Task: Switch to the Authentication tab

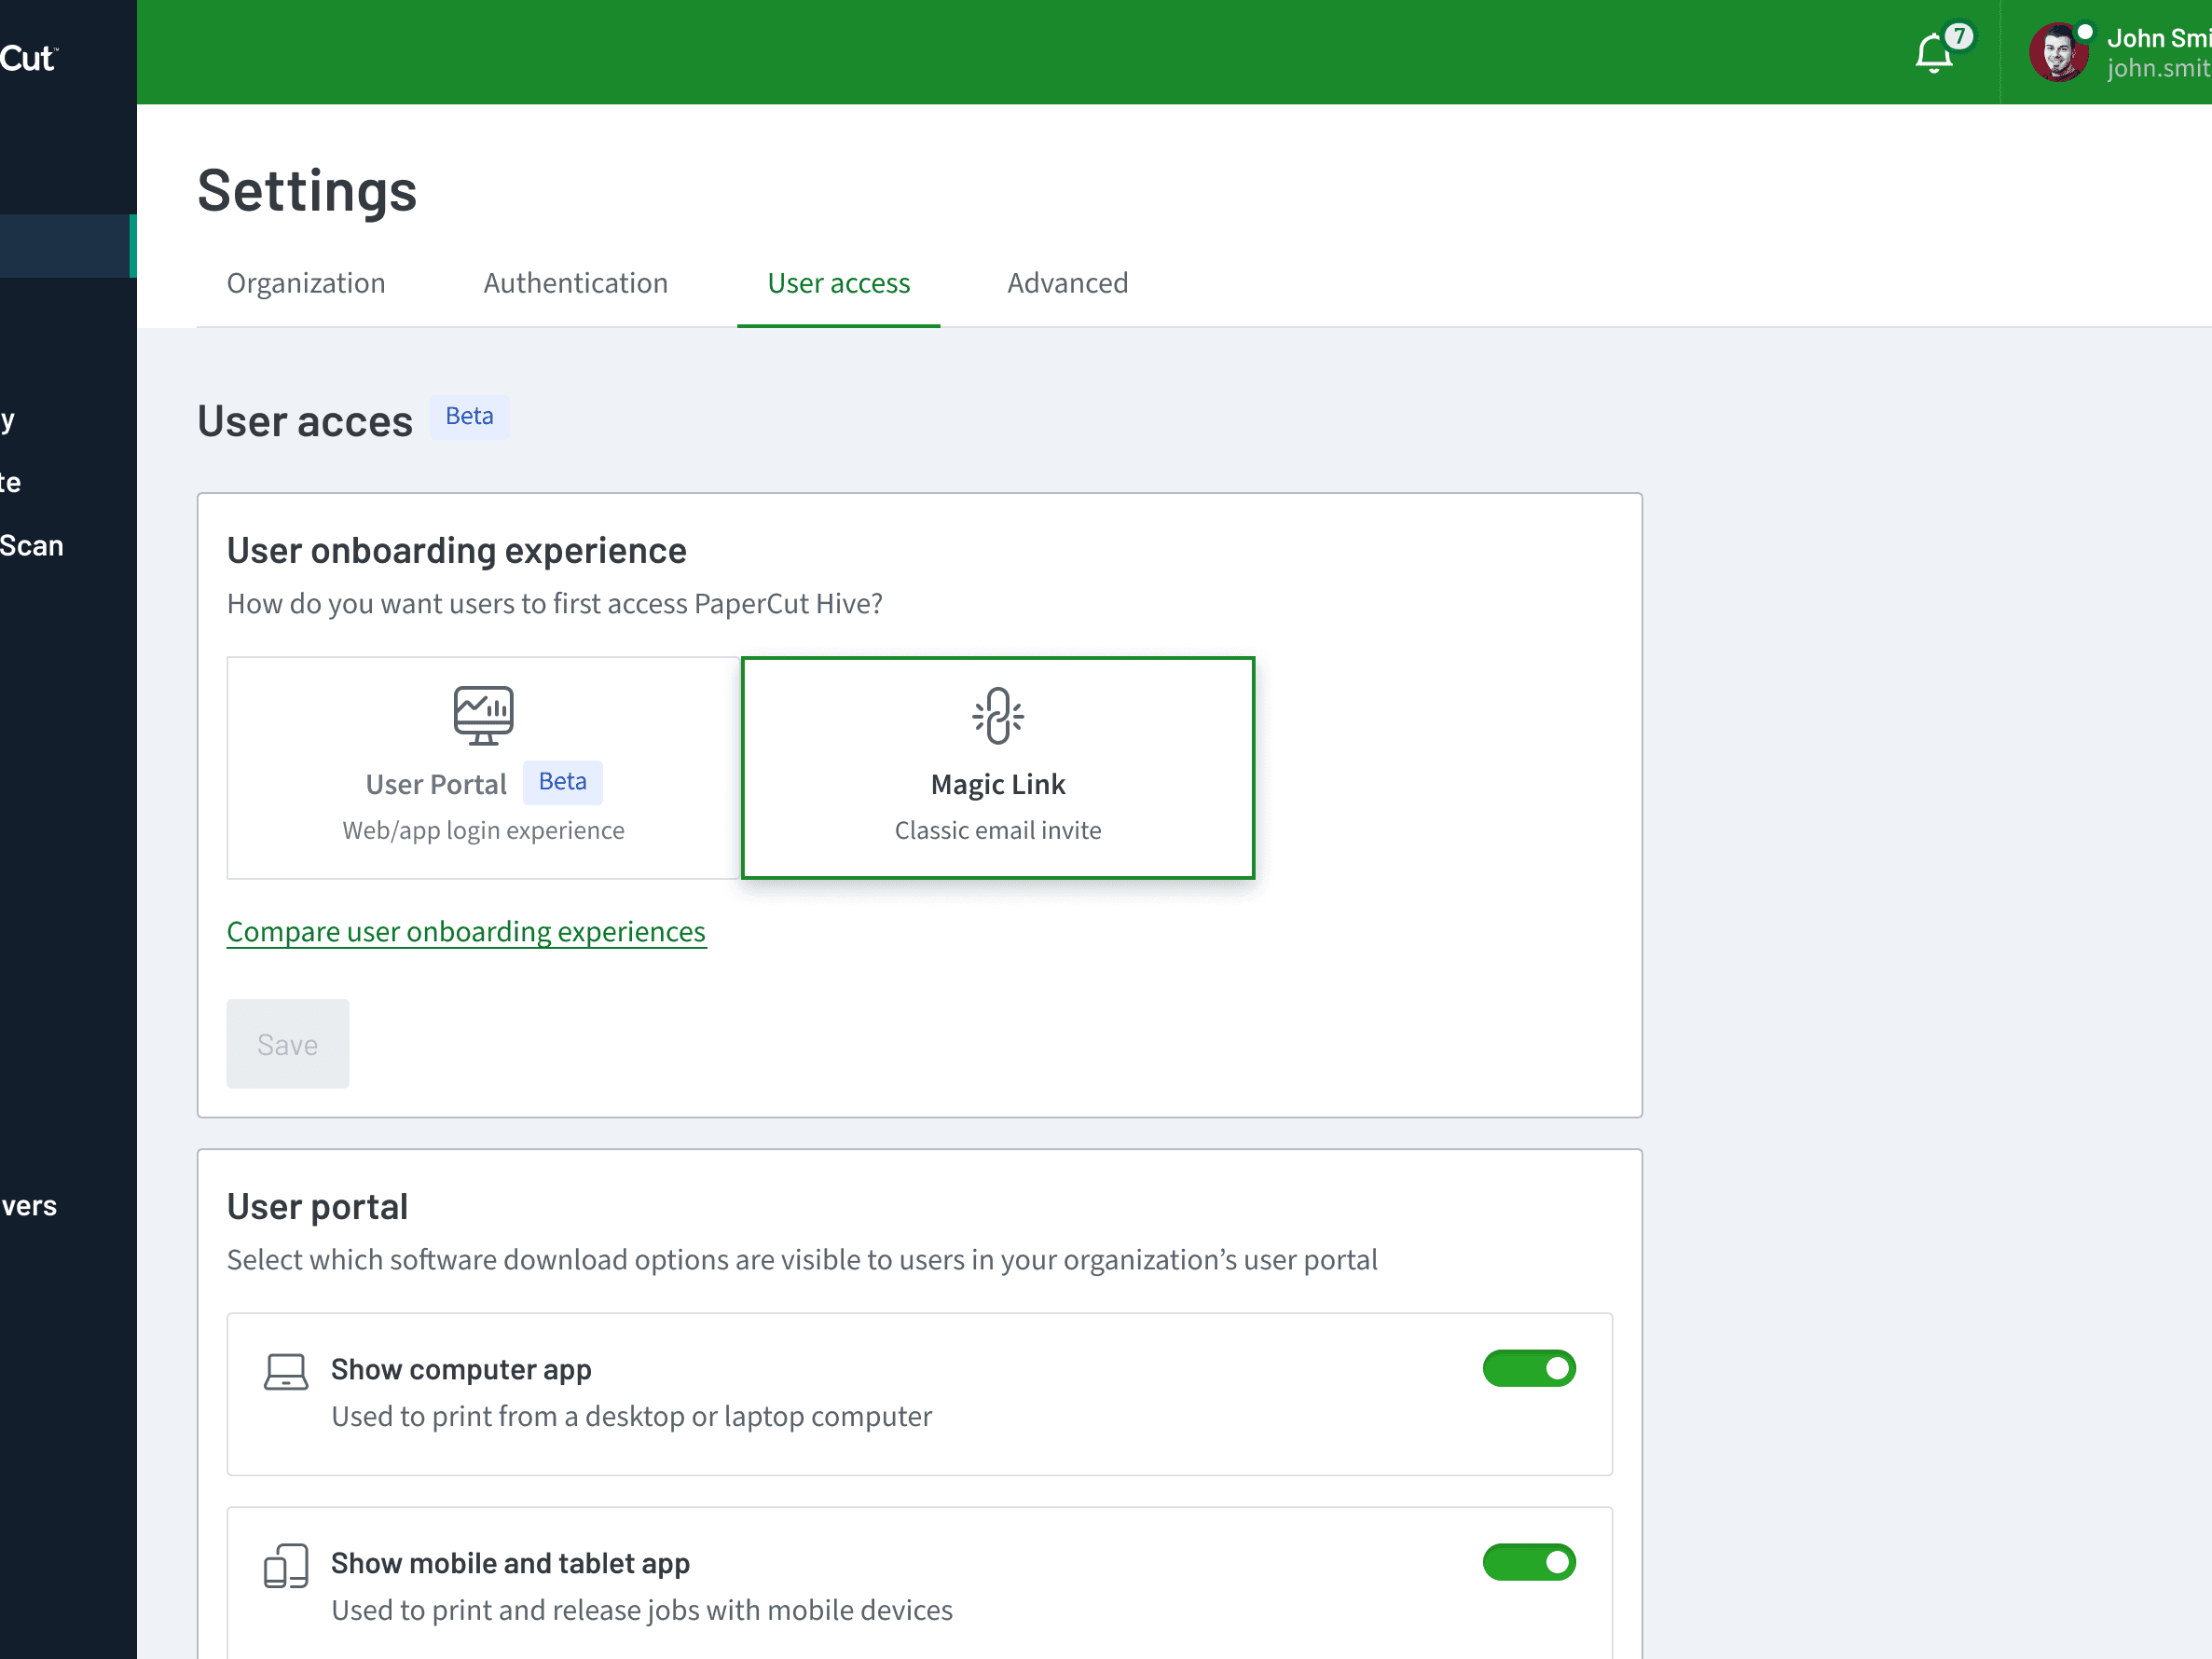Action: coord(575,283)
